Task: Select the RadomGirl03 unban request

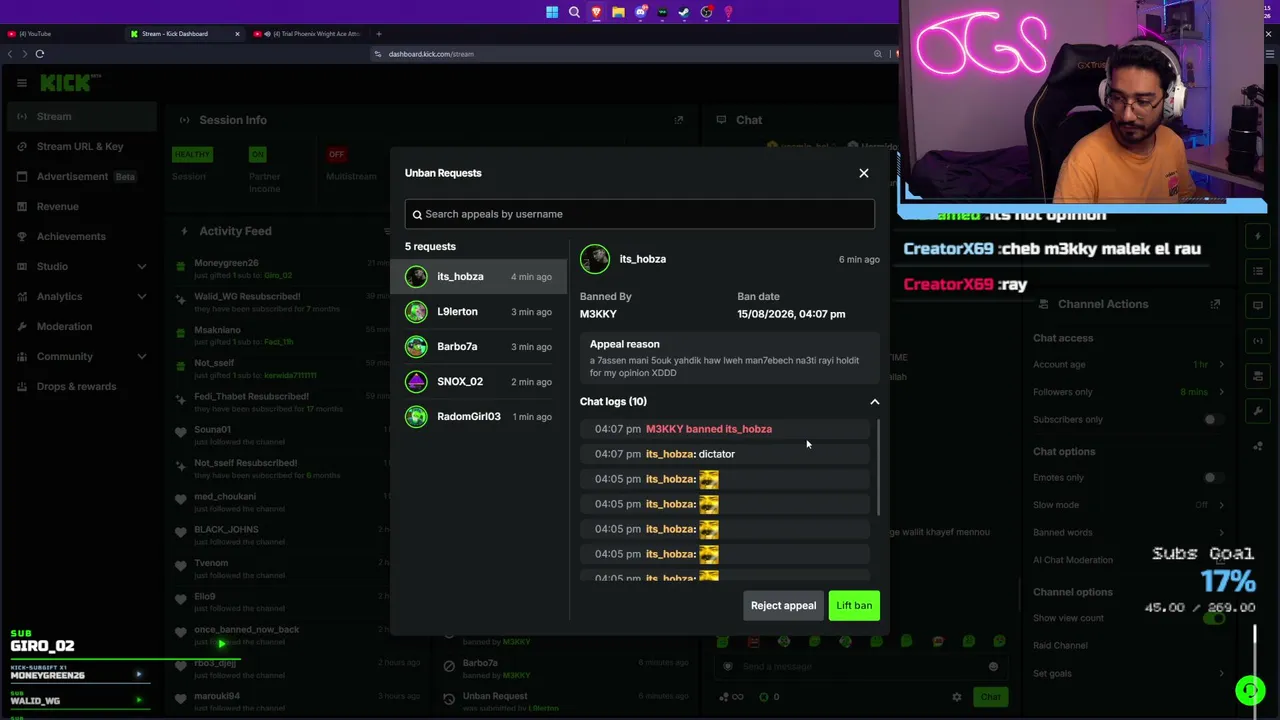Action: coord(478,417)
